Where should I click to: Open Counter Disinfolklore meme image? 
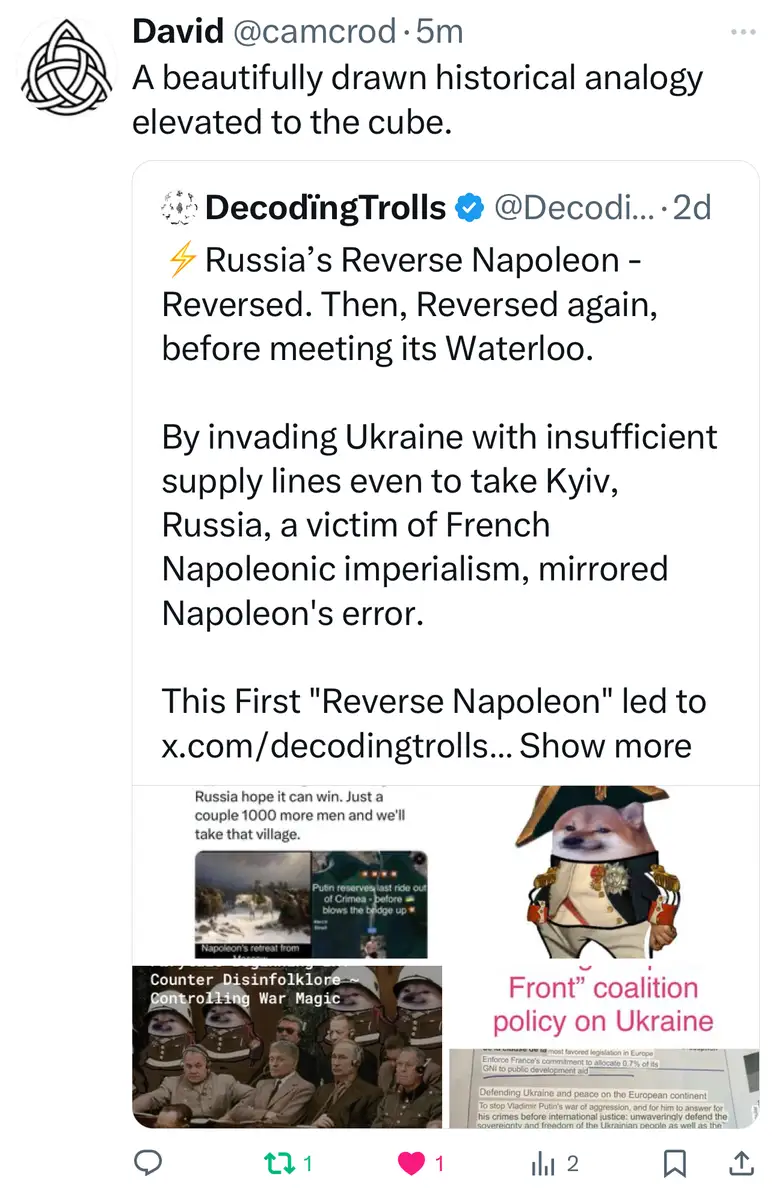click(288, 1046)
